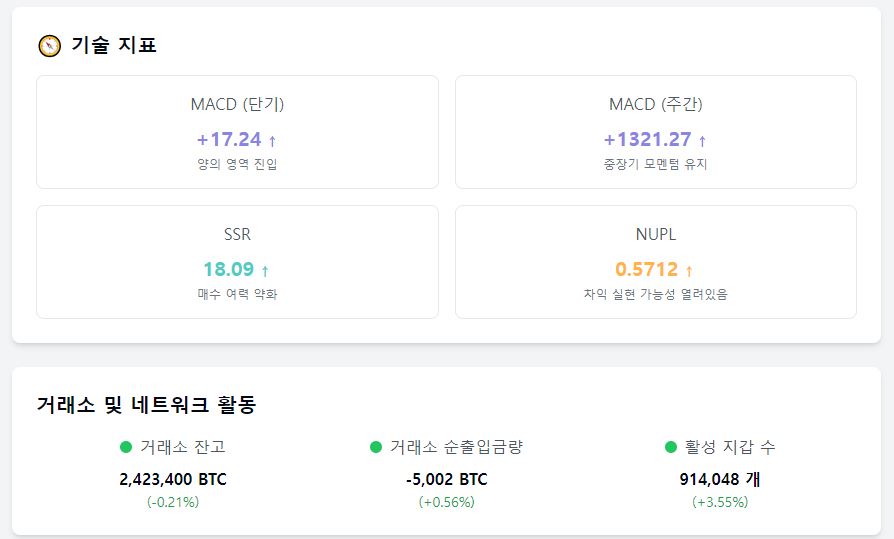Click the green dot beside 거래소 잔고

point(126,447)
